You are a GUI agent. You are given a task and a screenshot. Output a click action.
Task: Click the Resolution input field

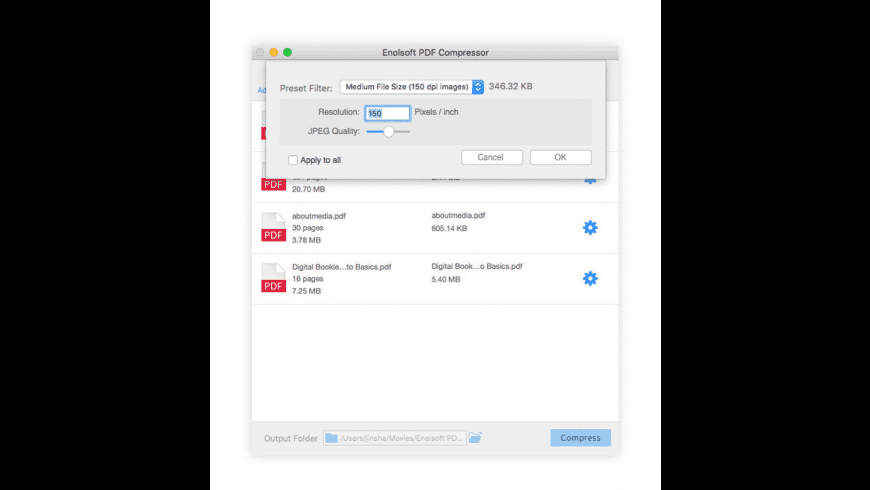(x=387, y=113)
